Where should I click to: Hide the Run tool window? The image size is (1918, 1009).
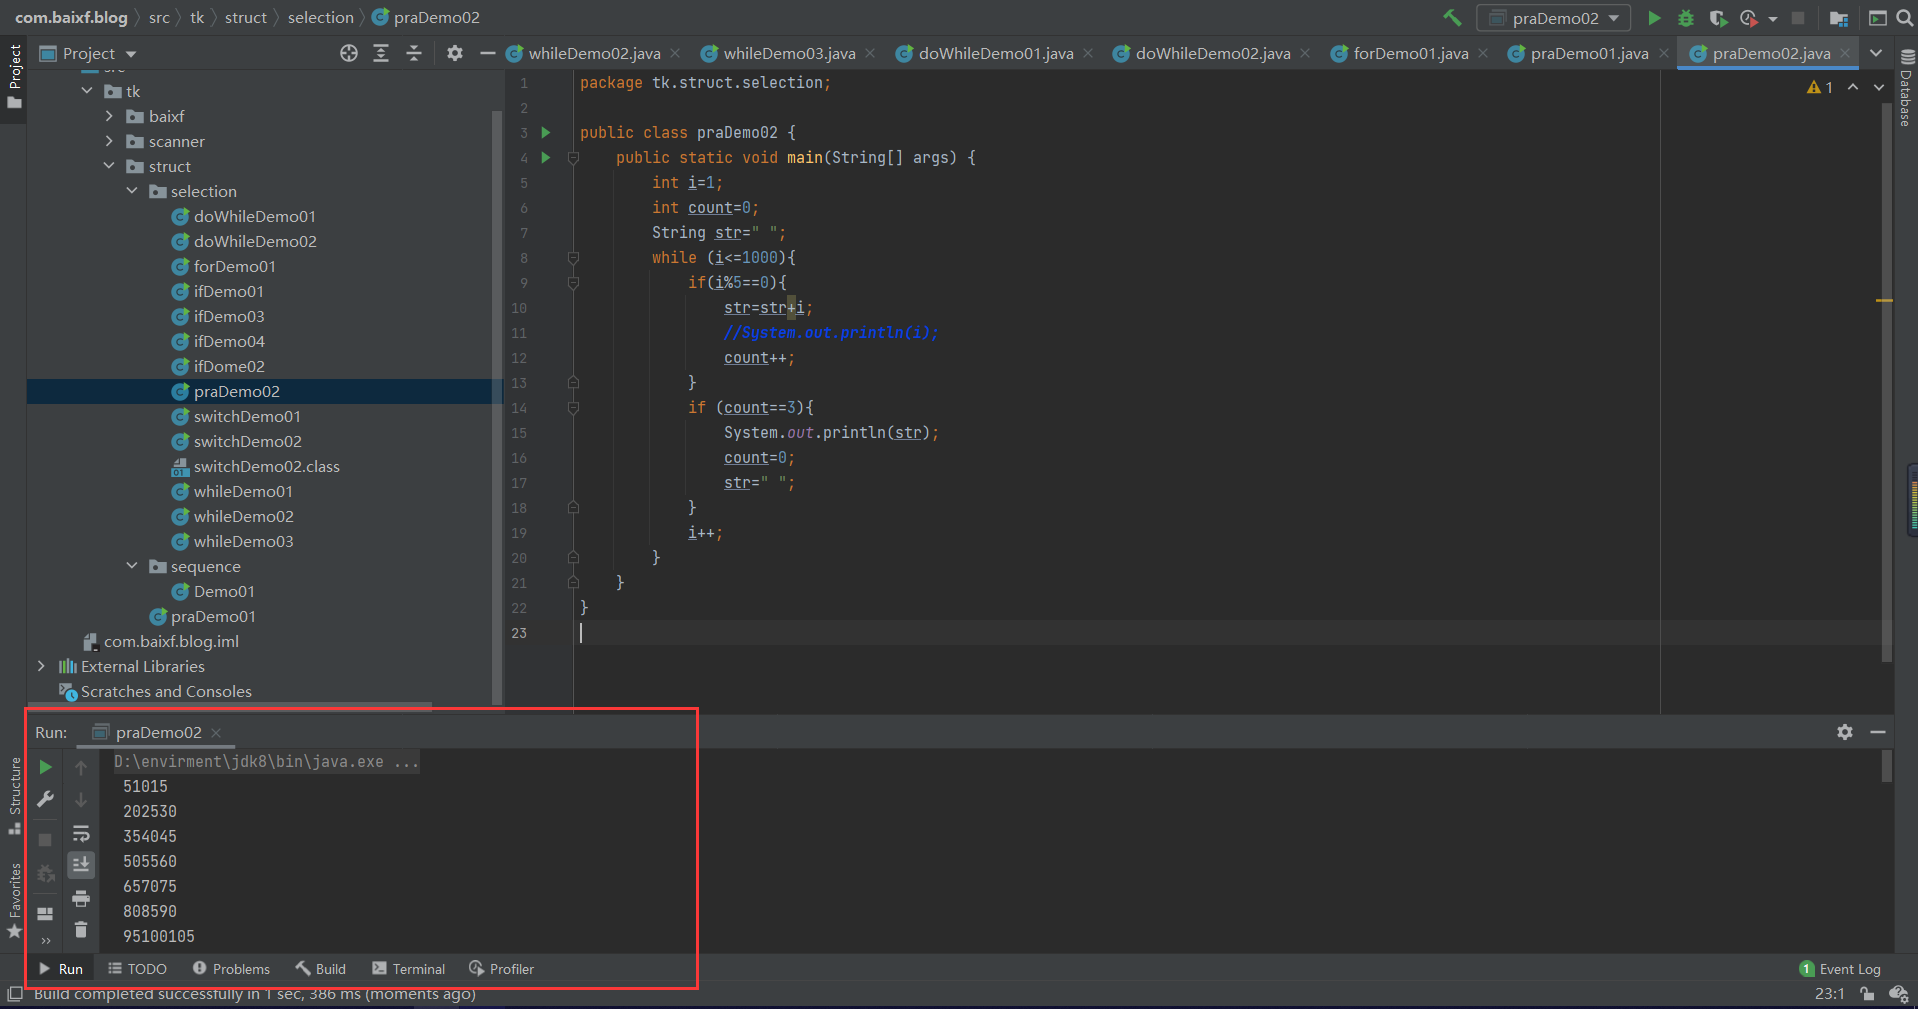tap(1878, 732)
